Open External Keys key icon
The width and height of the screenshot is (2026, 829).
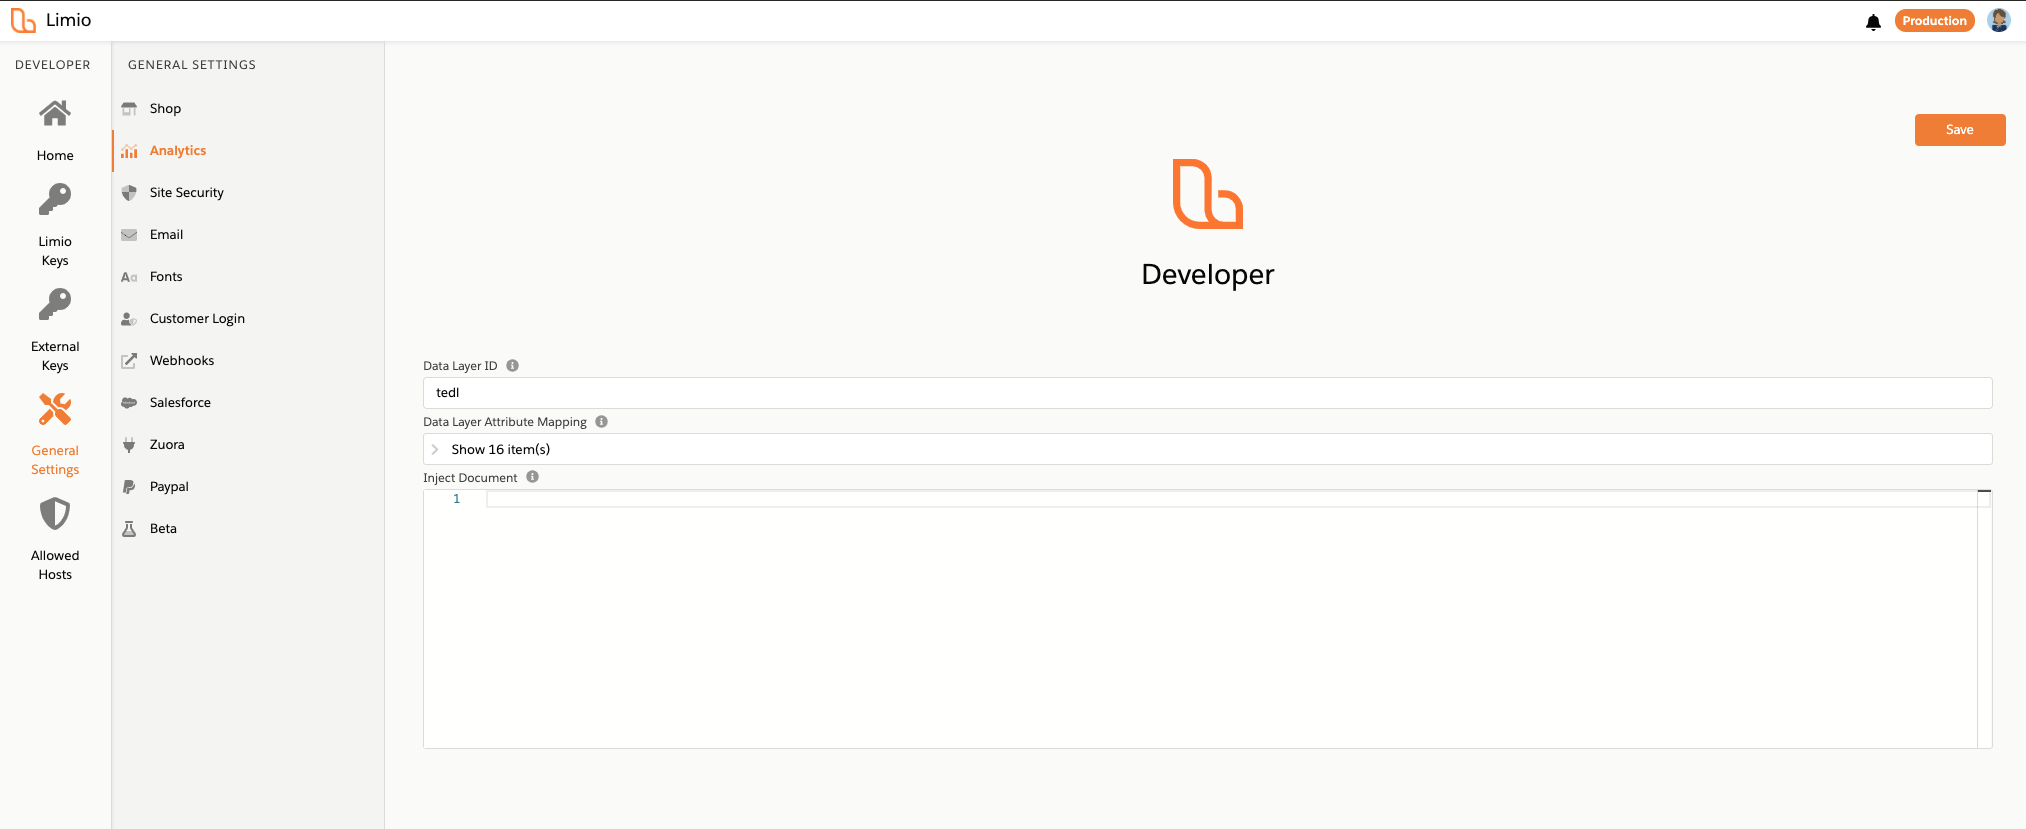[x=55, y=305]
